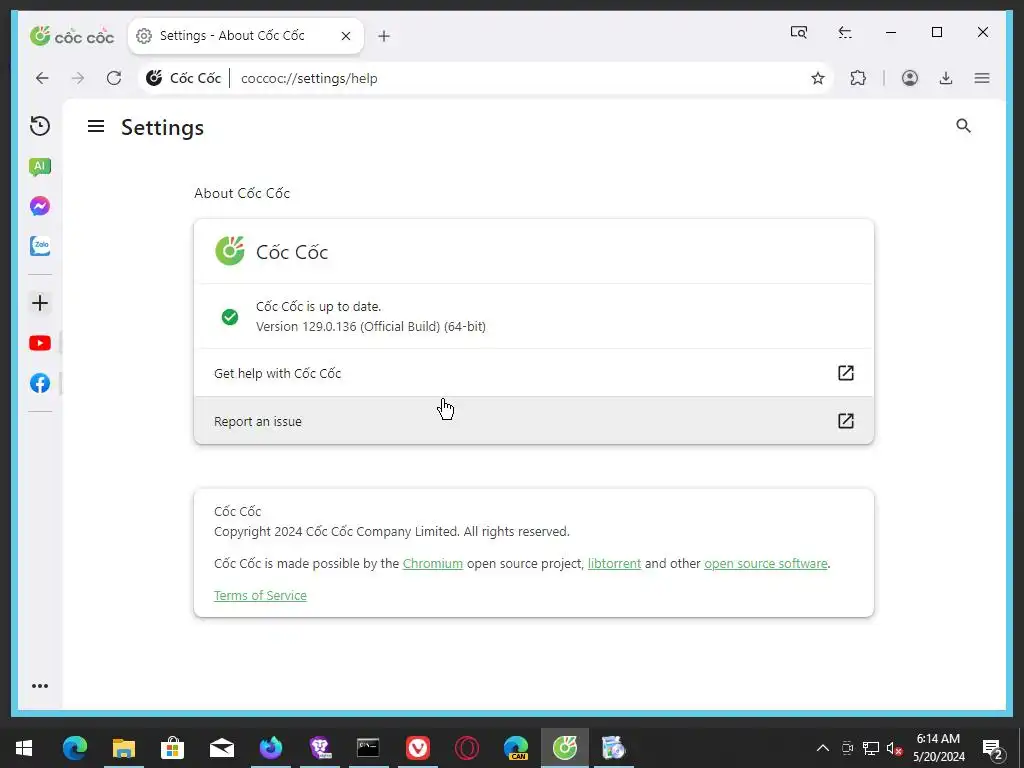Click the Report an issue external icon
Screen dimensions: 1024x768
pyautogui.click(x=846, y=421)
